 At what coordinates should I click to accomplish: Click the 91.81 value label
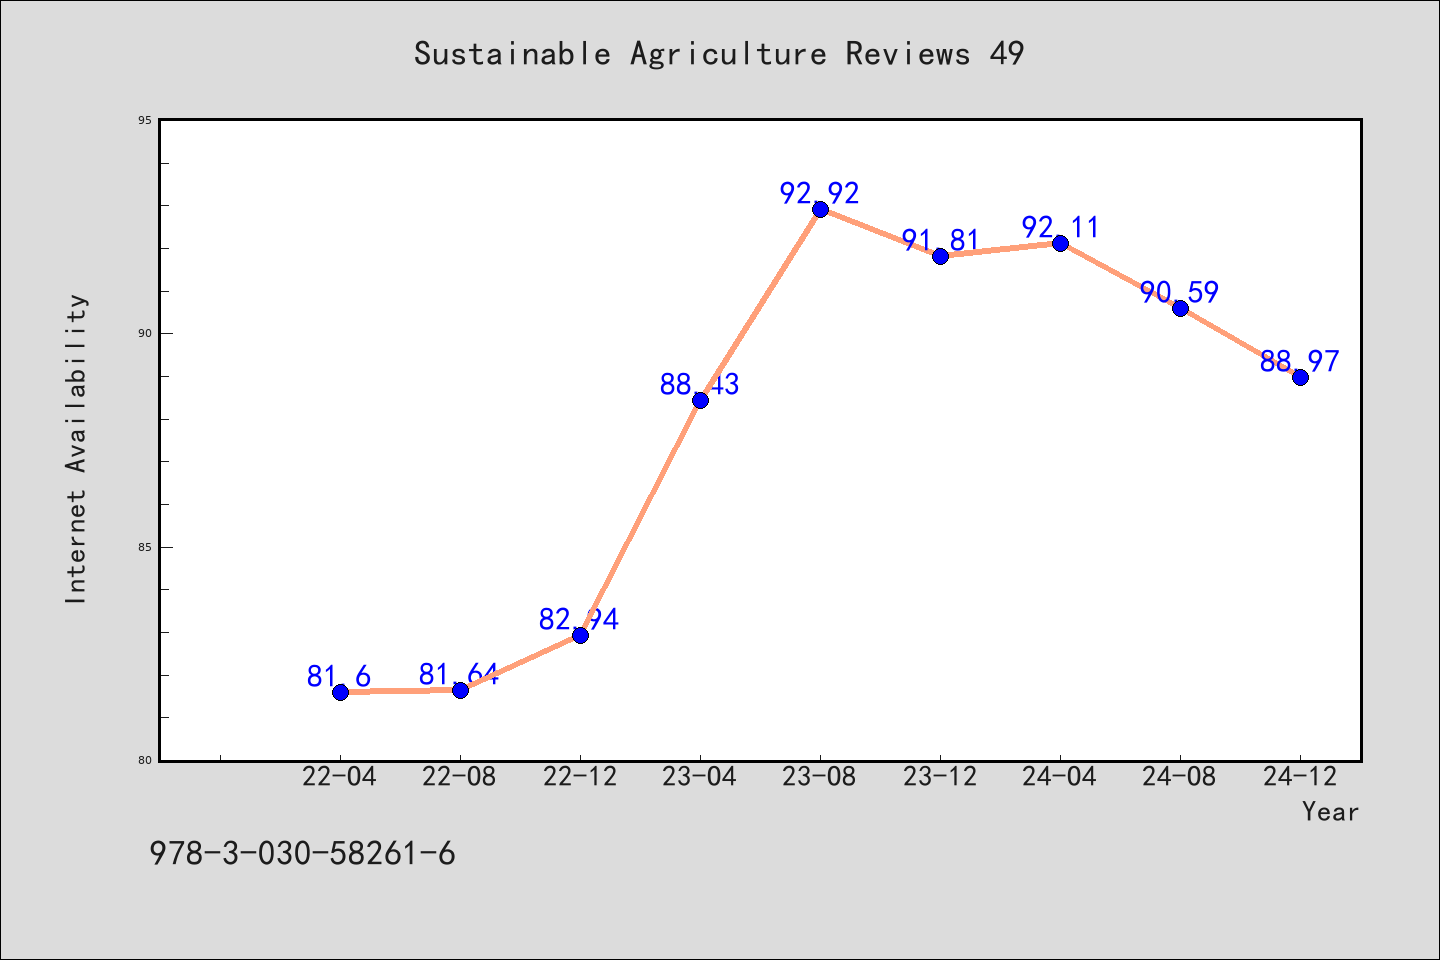coord(940,241)
